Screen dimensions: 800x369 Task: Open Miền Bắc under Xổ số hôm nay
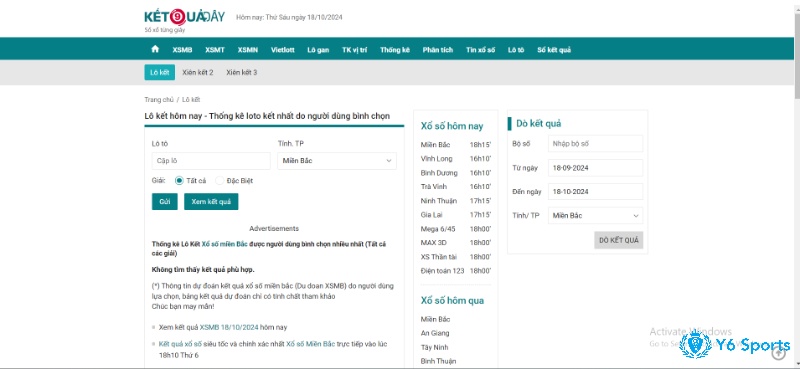click(x=436, y=145)
